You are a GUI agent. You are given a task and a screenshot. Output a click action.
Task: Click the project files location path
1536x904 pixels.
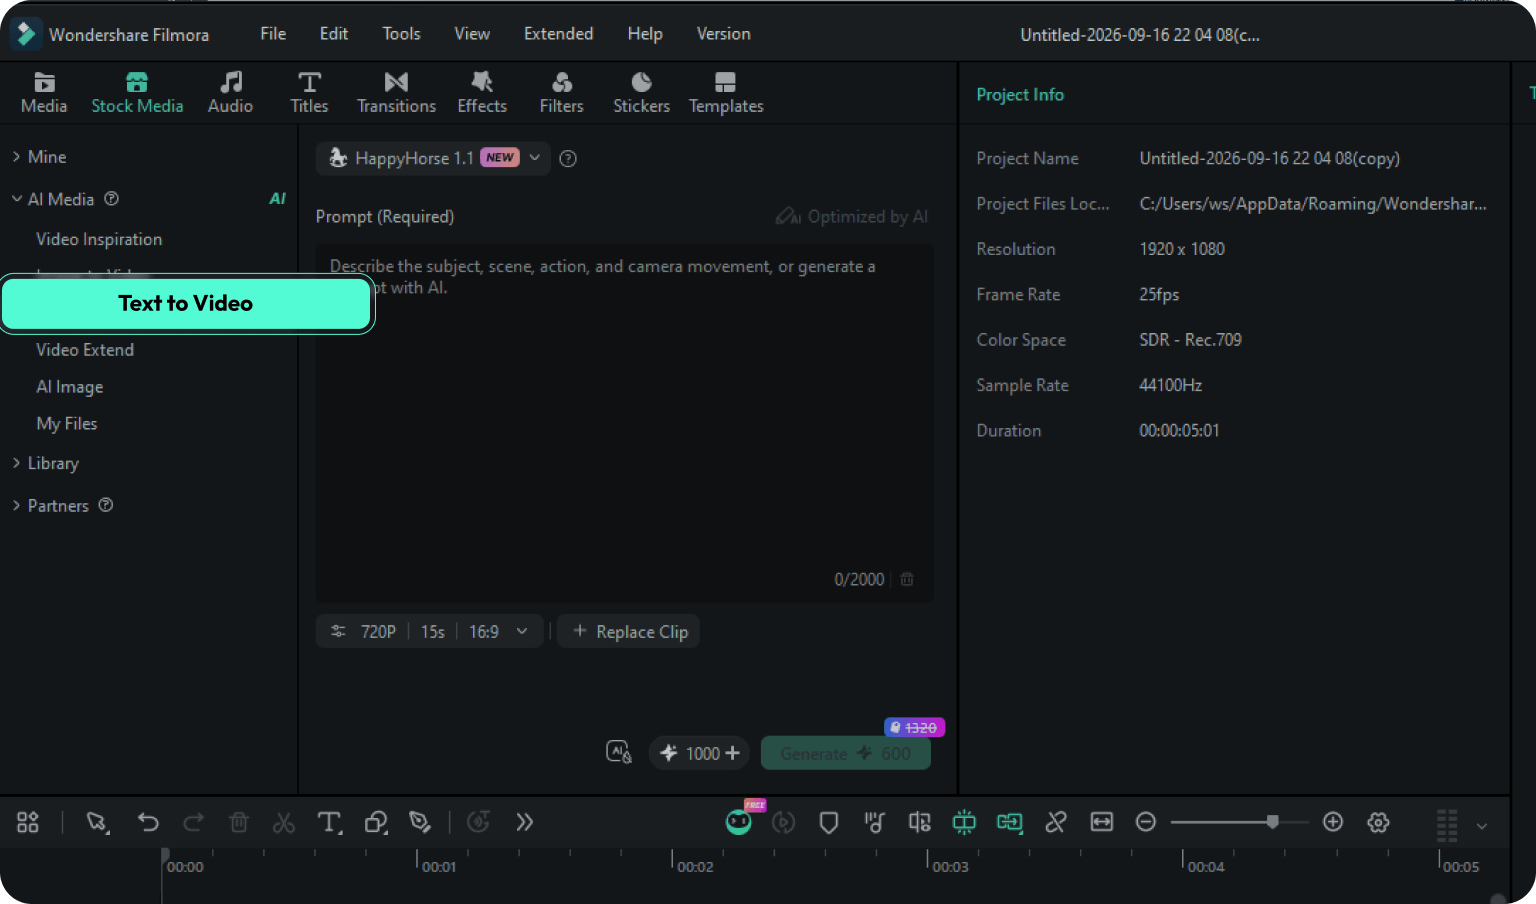point(1313,204)
